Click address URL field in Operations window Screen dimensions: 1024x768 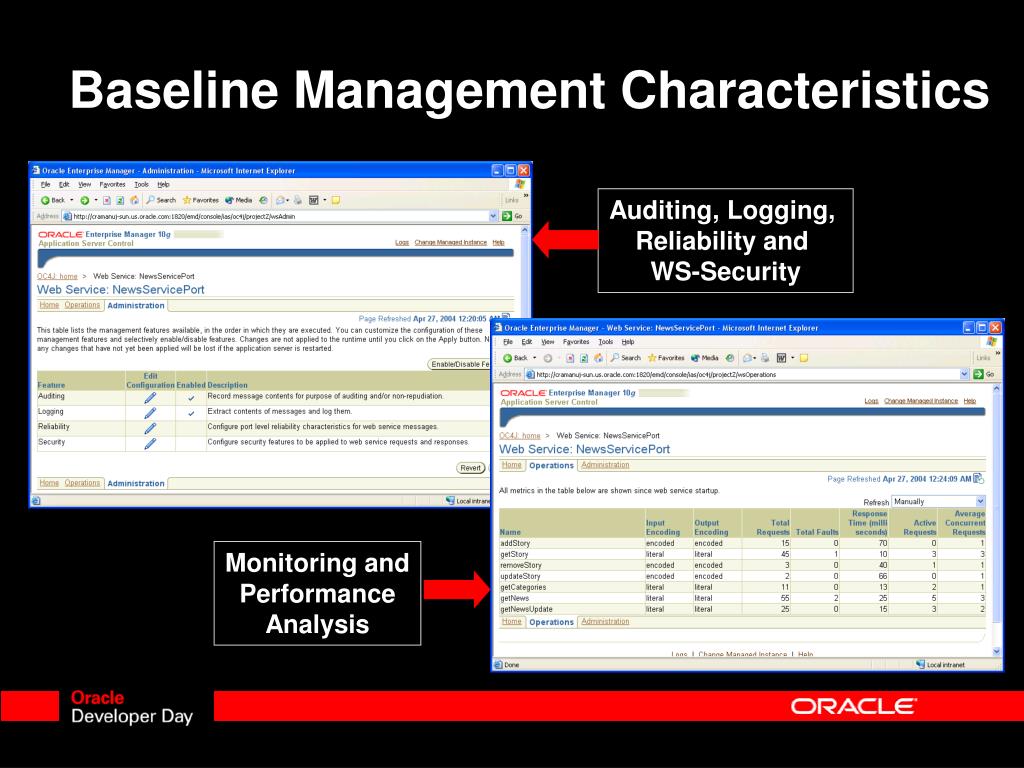pos(748,375)
